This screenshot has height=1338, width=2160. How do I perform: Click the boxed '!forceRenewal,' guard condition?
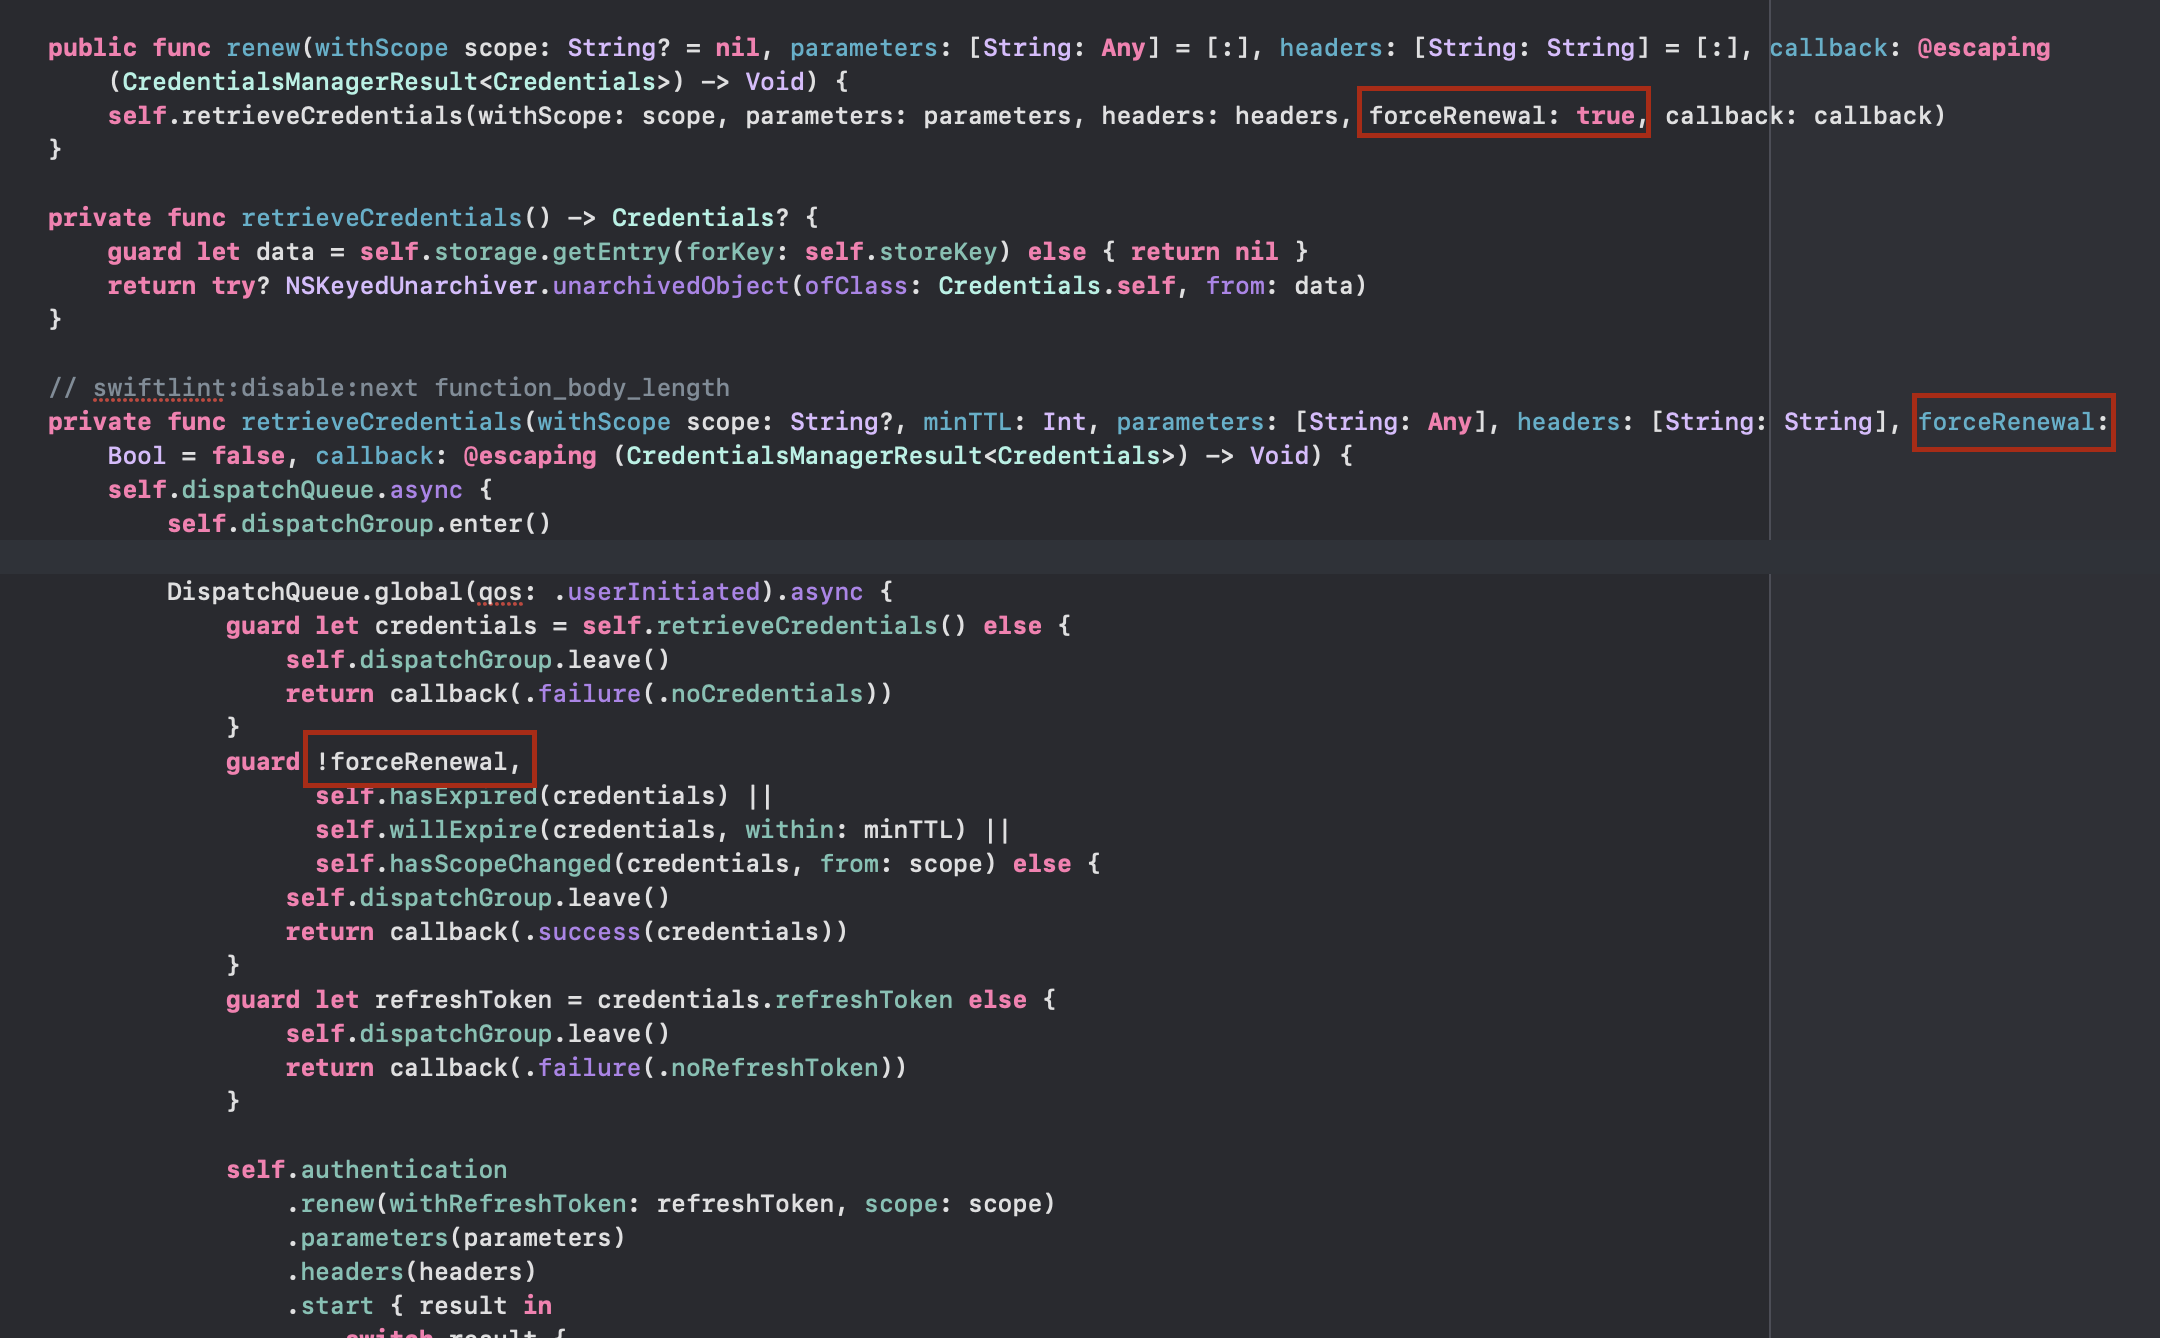click(x=419, y=762)
